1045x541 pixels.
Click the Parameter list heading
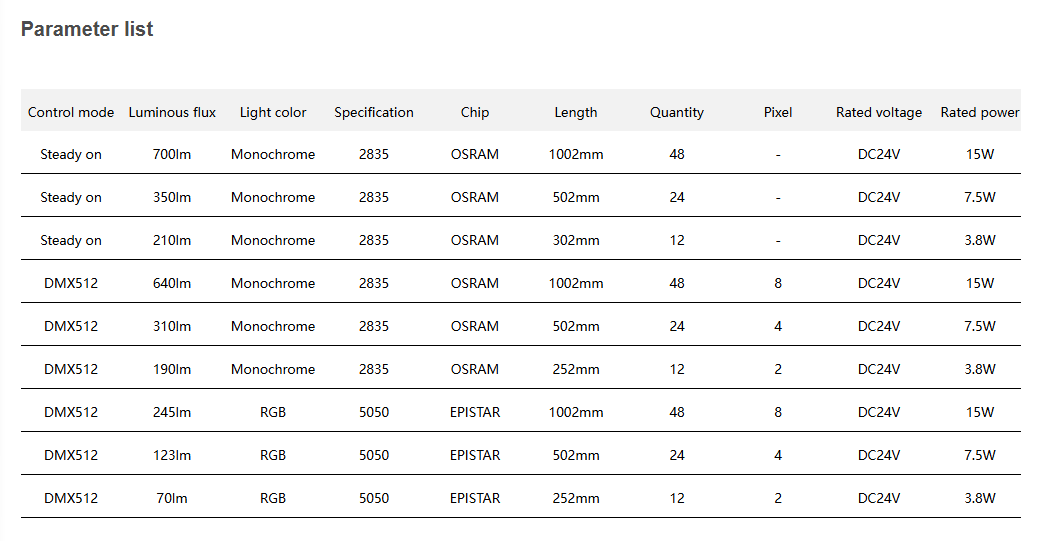pyautogui.click(x=87, y=29)
